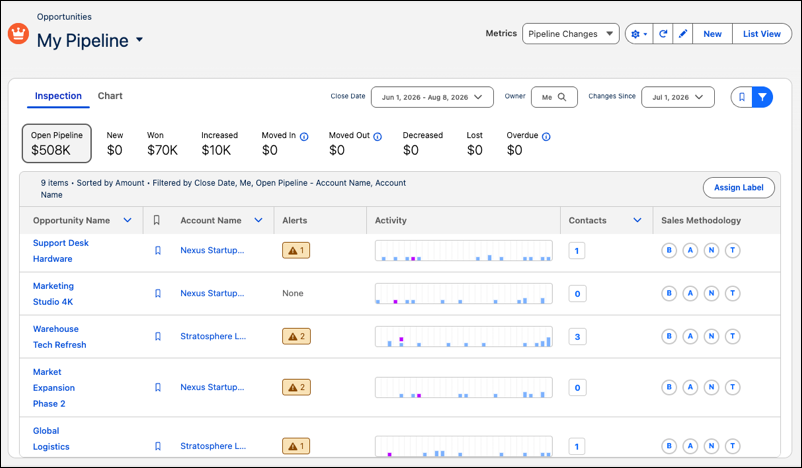The image size is (802, 468).
Task: Click the Moved In info icon
Action: [304, 137]
